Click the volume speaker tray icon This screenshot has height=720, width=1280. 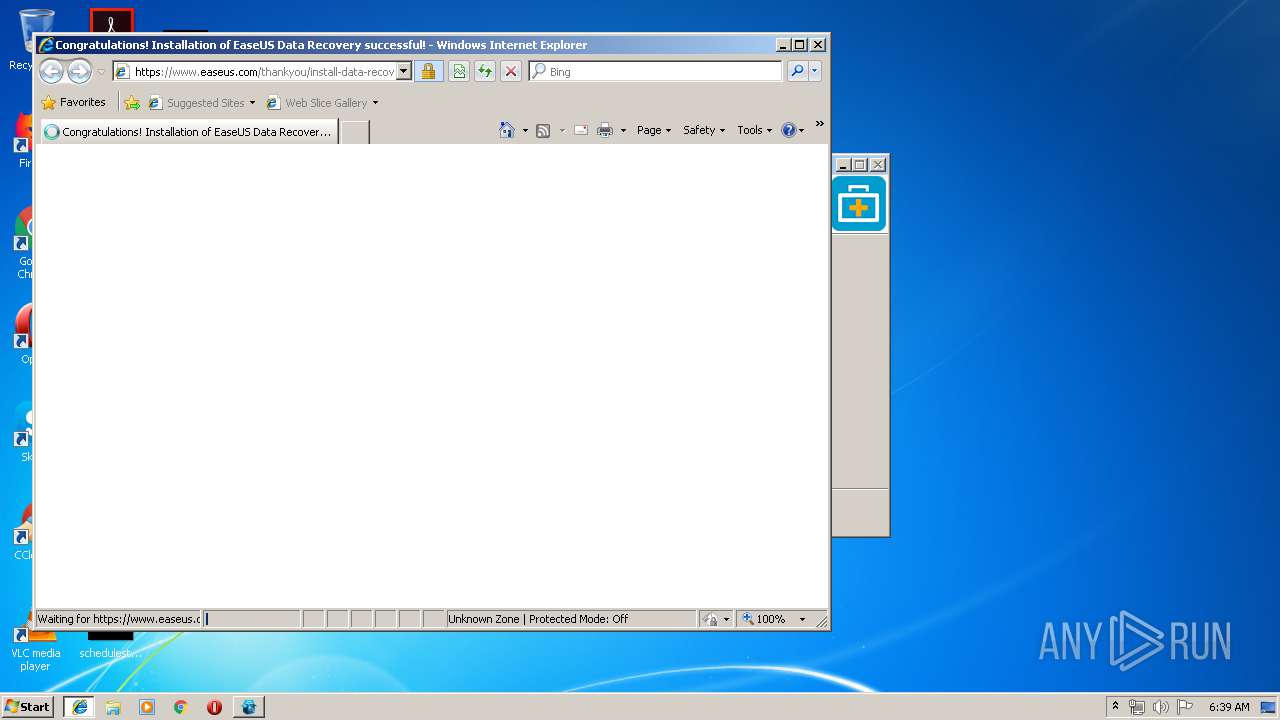[x=1161, y=707]
